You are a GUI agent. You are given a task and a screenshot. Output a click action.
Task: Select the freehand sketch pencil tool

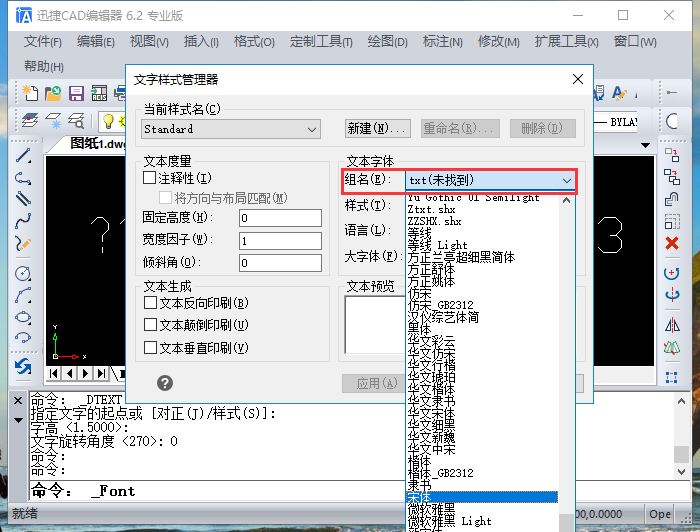[x=23, y=244]
